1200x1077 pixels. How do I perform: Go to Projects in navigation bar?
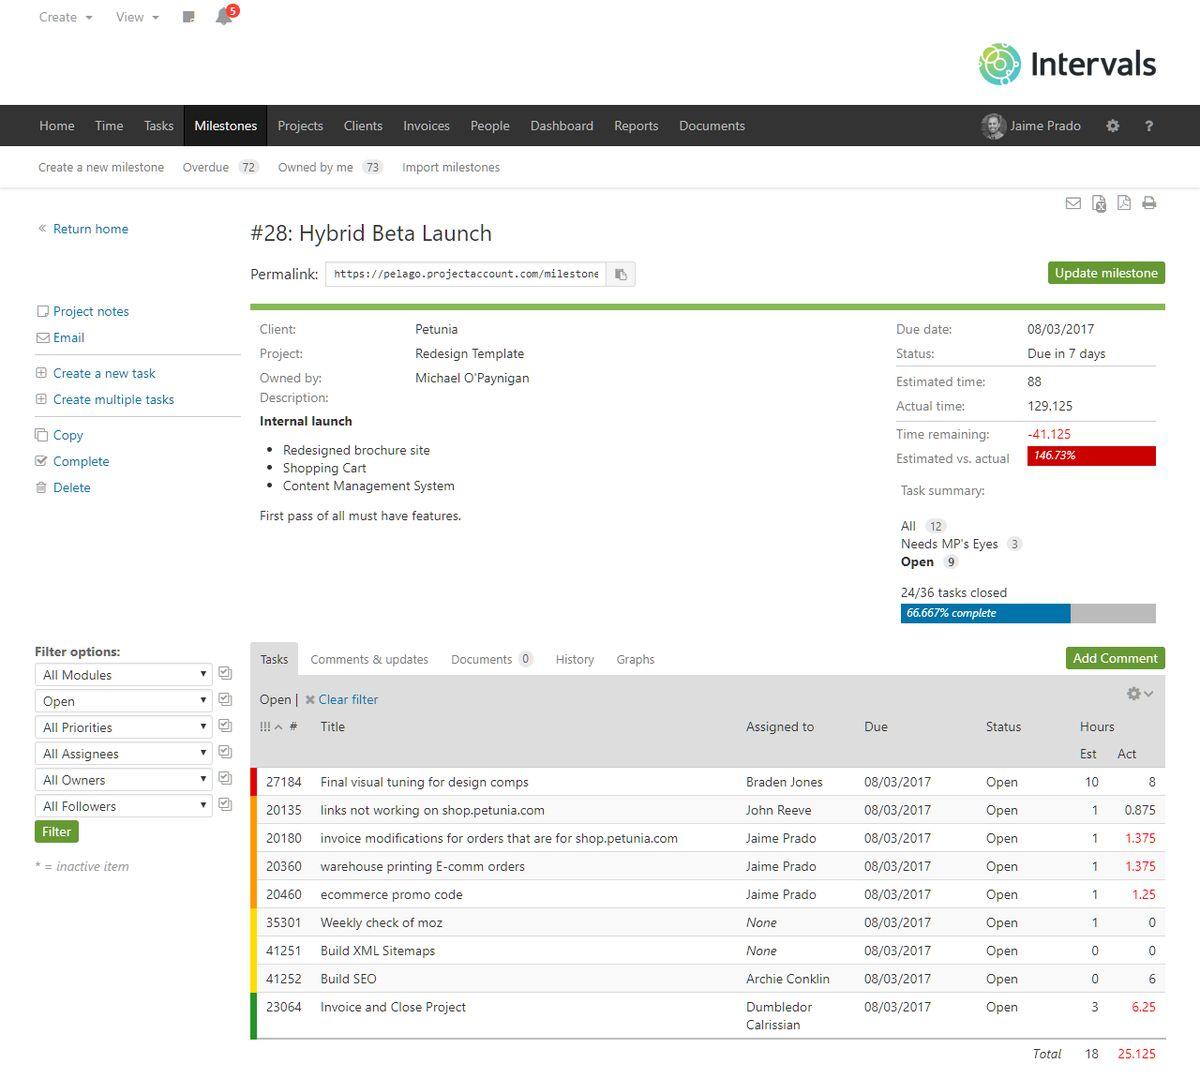pos(300,126)
